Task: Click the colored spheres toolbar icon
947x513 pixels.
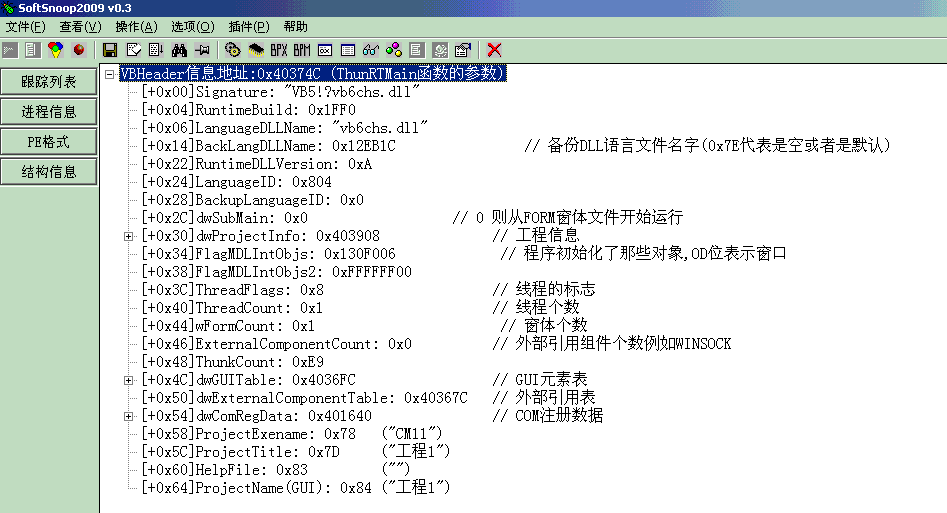Action: point(394,50)
